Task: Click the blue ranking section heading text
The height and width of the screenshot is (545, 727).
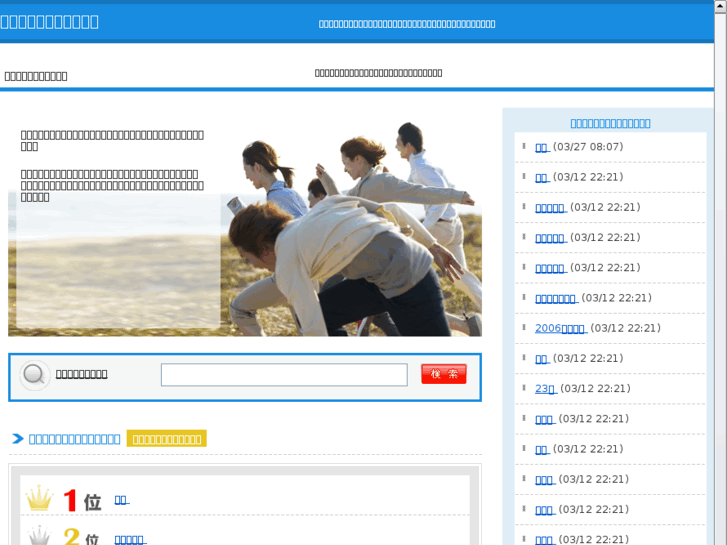Action: (x=75, y=439)
